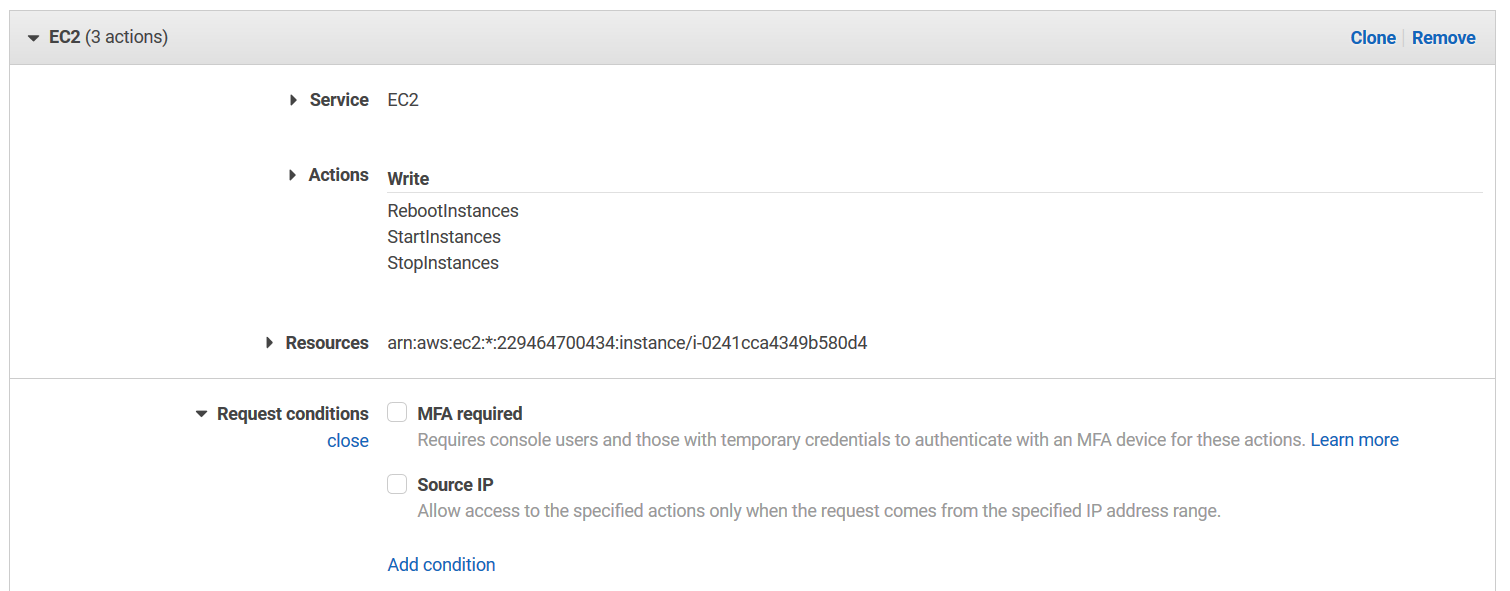
Task: Click the close link under Request conditions
Action: (x=347, y=441)
